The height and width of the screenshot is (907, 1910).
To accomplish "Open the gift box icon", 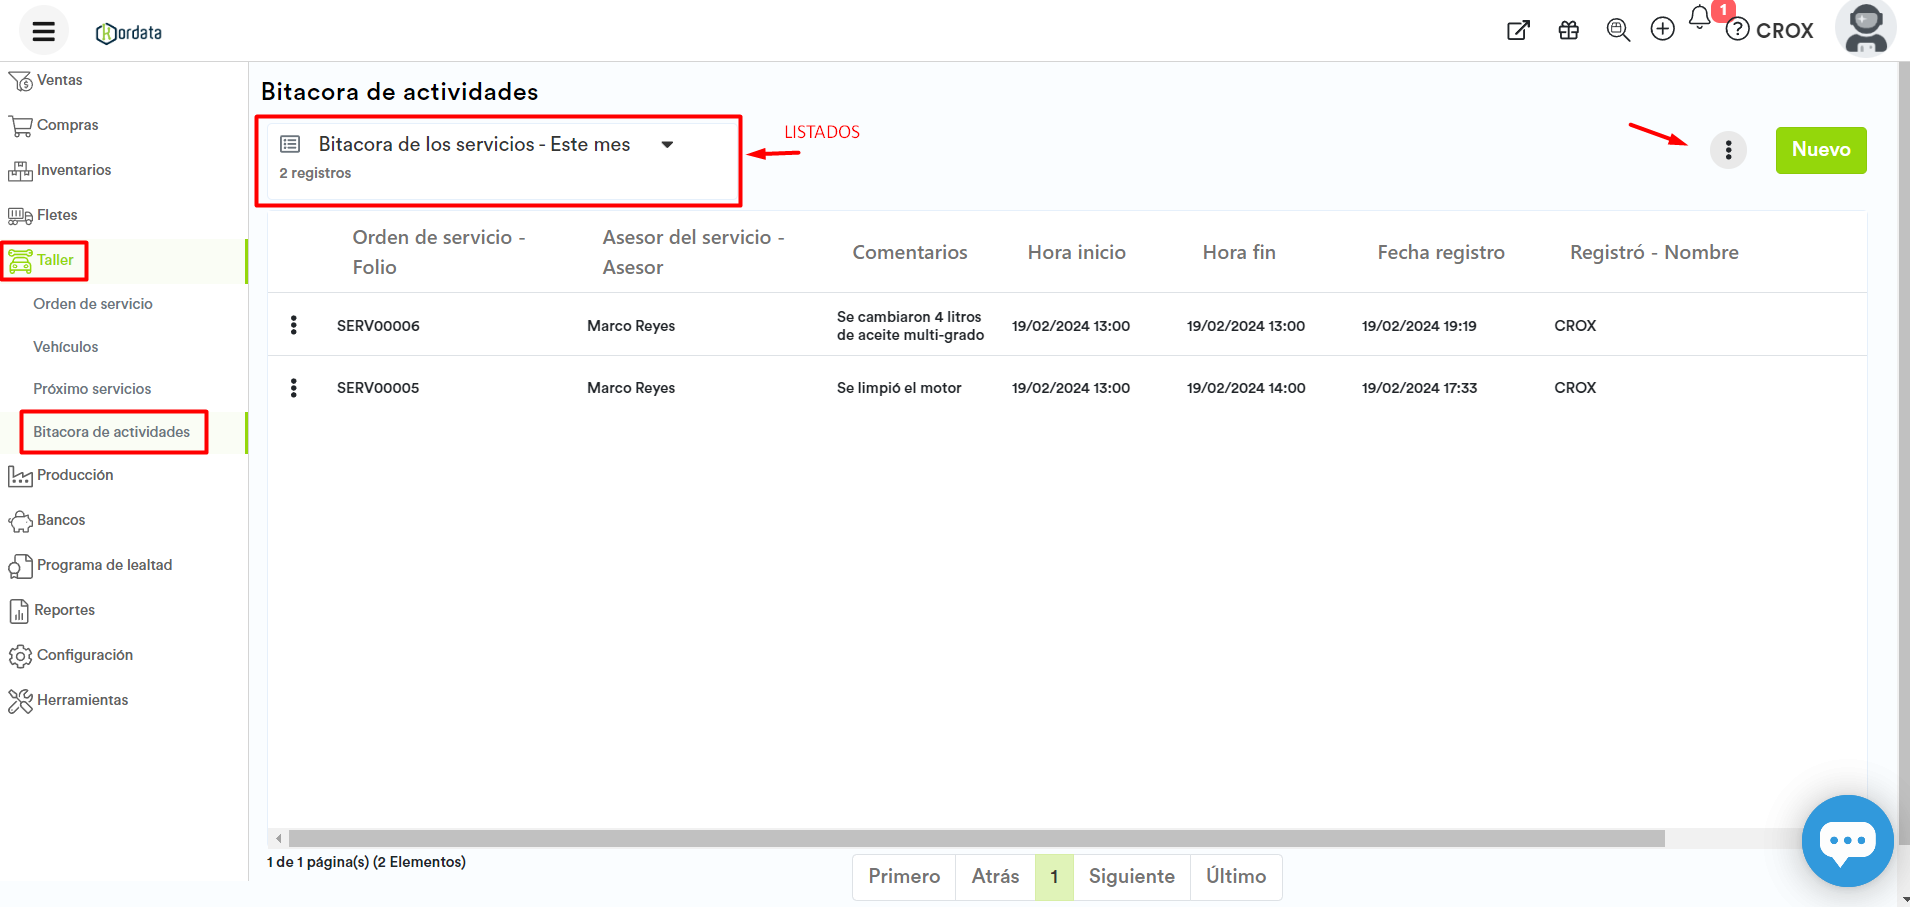I will pyautogui.click(x=1568, y=30).
